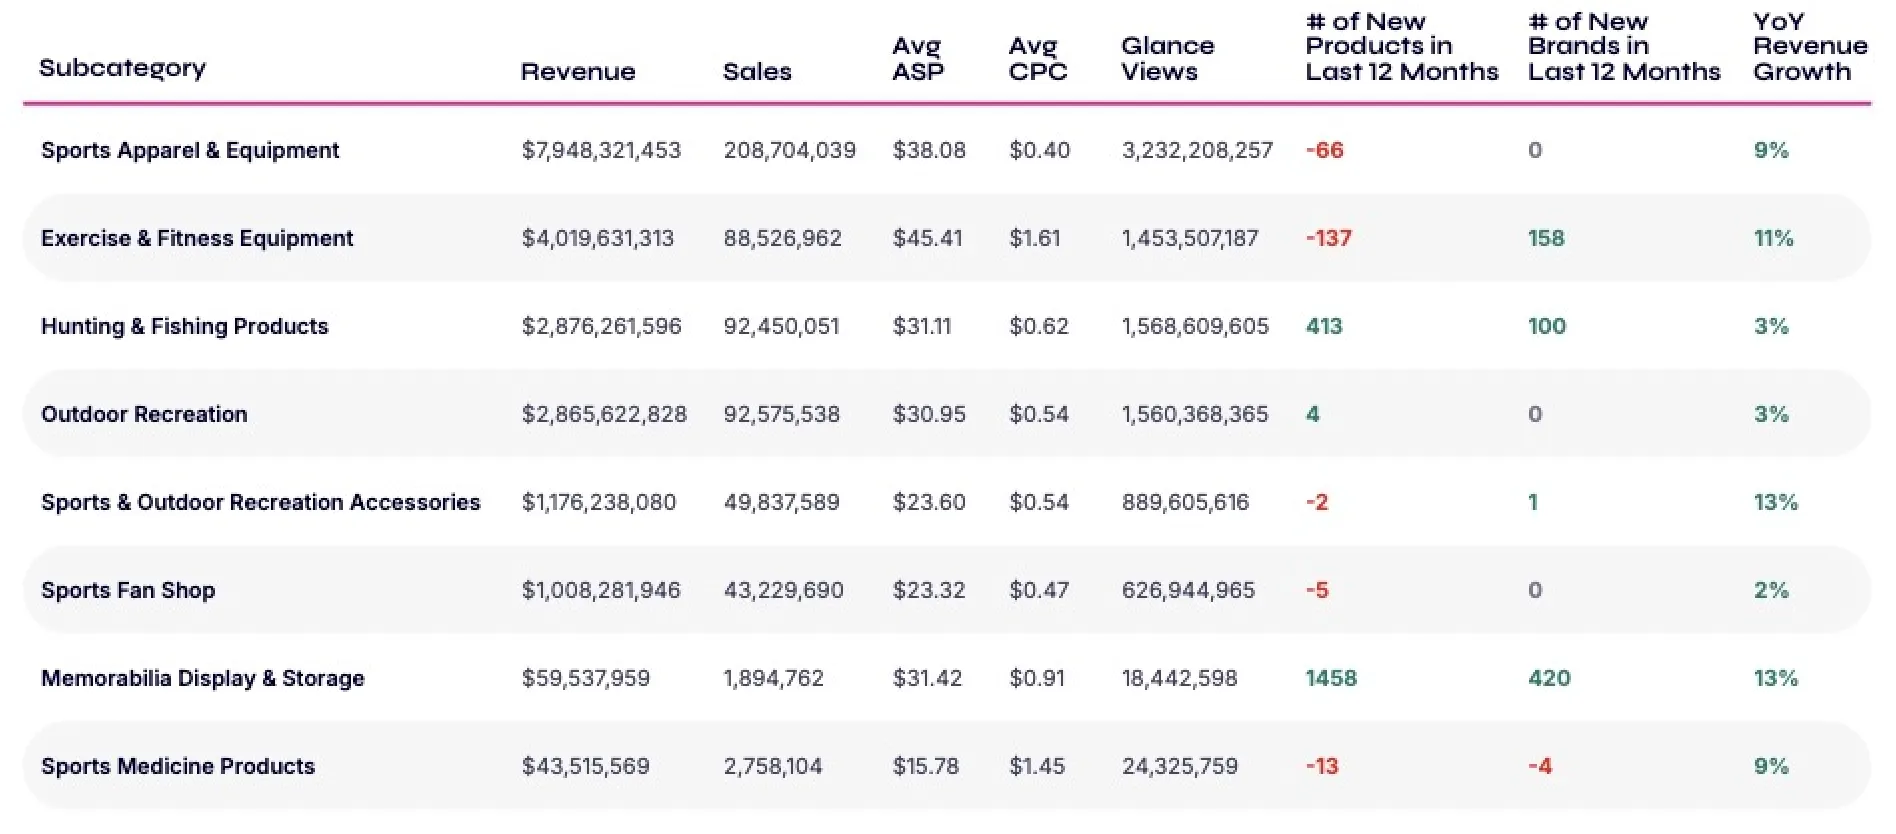The width and height of the screenshot is (1896, 834).
Task: Click the Subcategory column header
Action: coord(122,68)
